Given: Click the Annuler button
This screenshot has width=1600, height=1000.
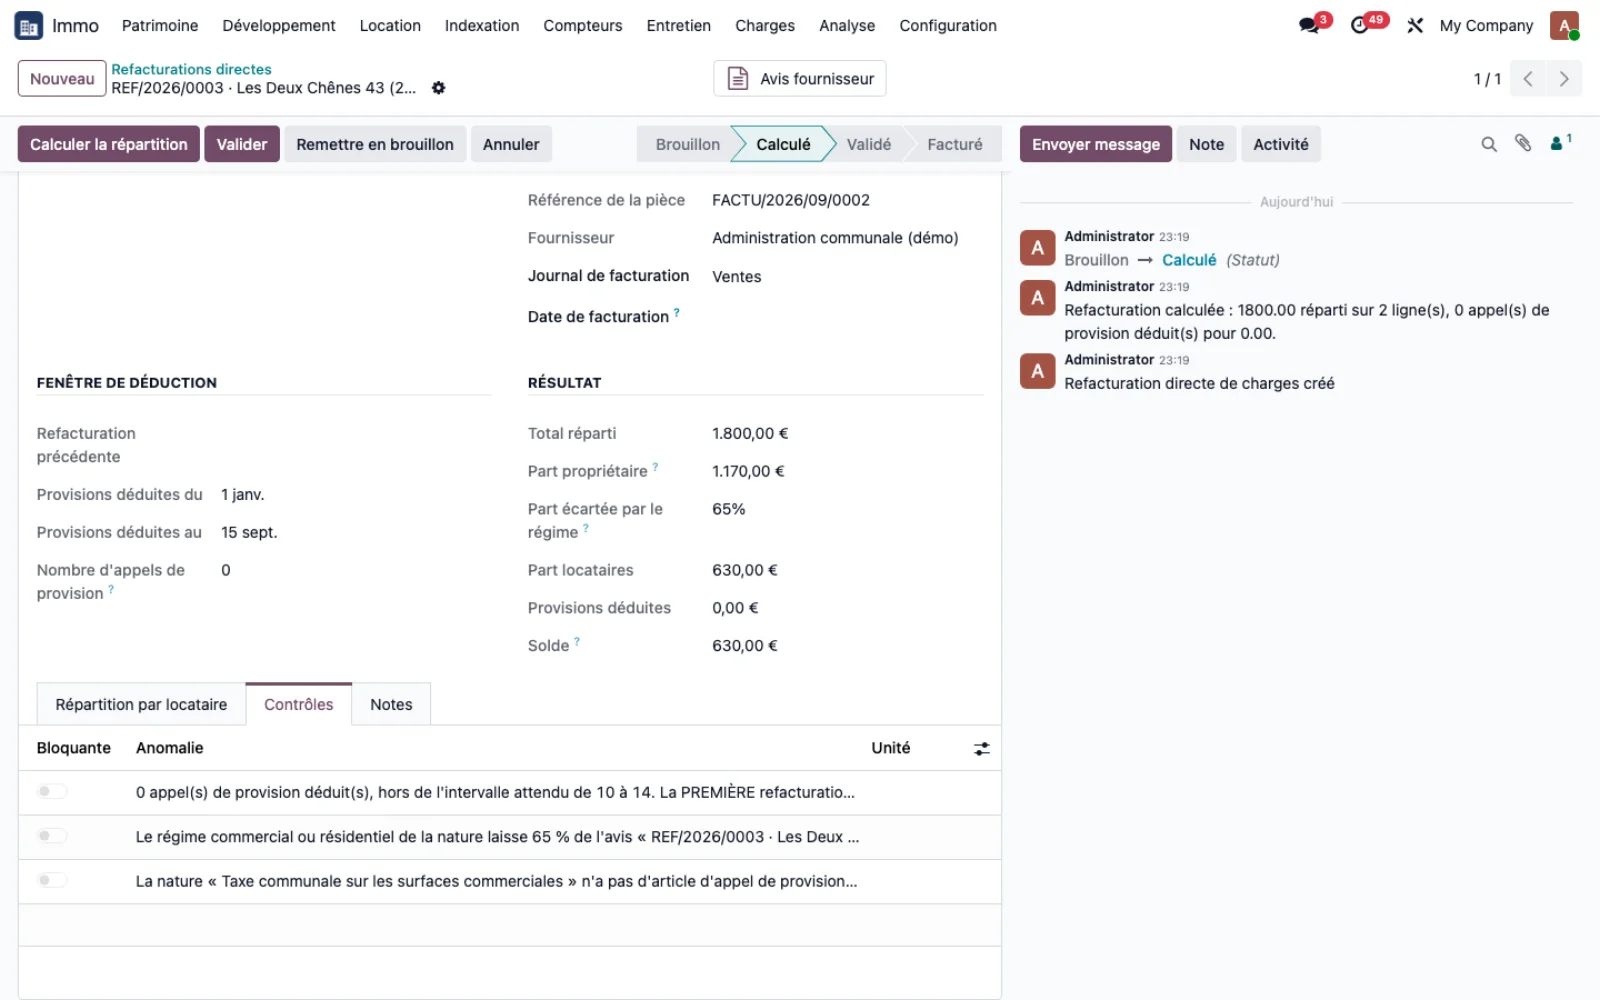Looking at the screenshot, I should coord(511,144).
